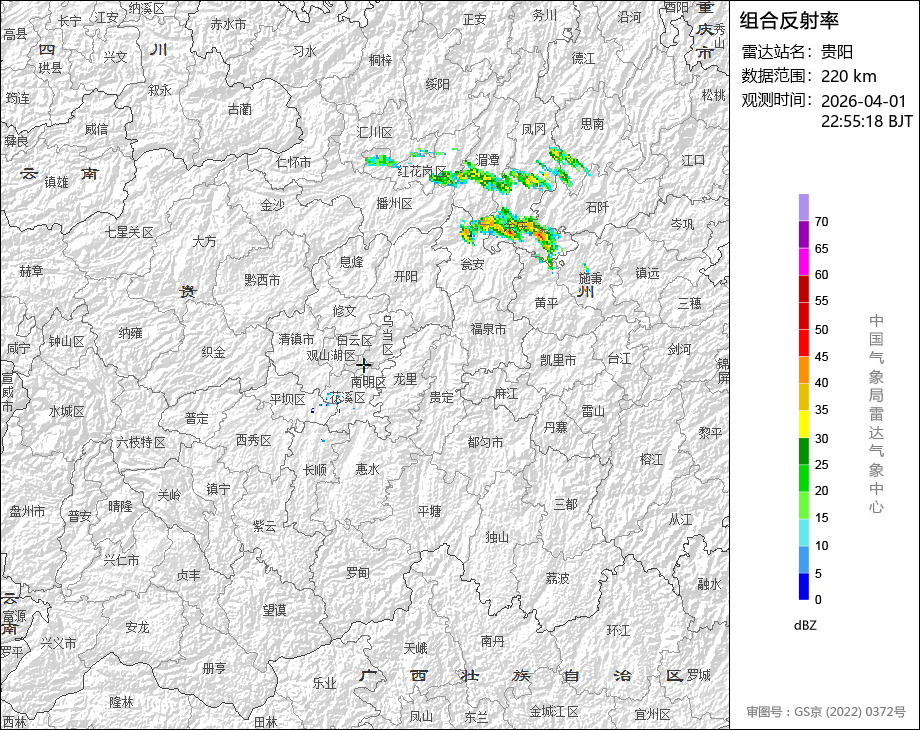920x730 pixels.
Task: Click the dBZ unit label below legend
Action: click(x=805, y=625)
